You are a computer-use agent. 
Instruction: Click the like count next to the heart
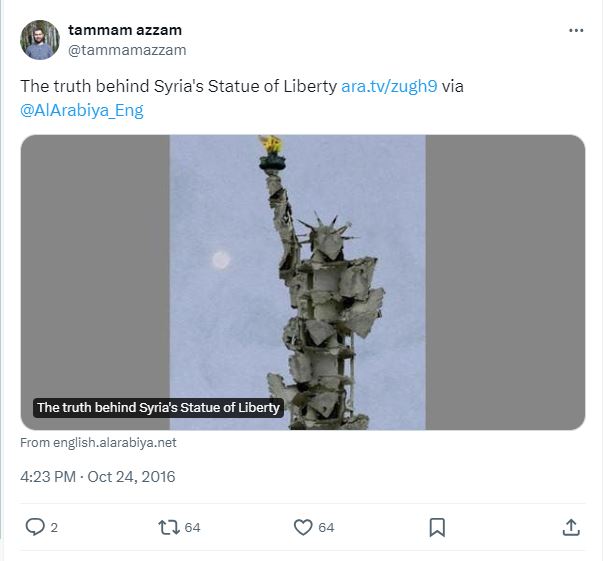[x=326, y=527]
